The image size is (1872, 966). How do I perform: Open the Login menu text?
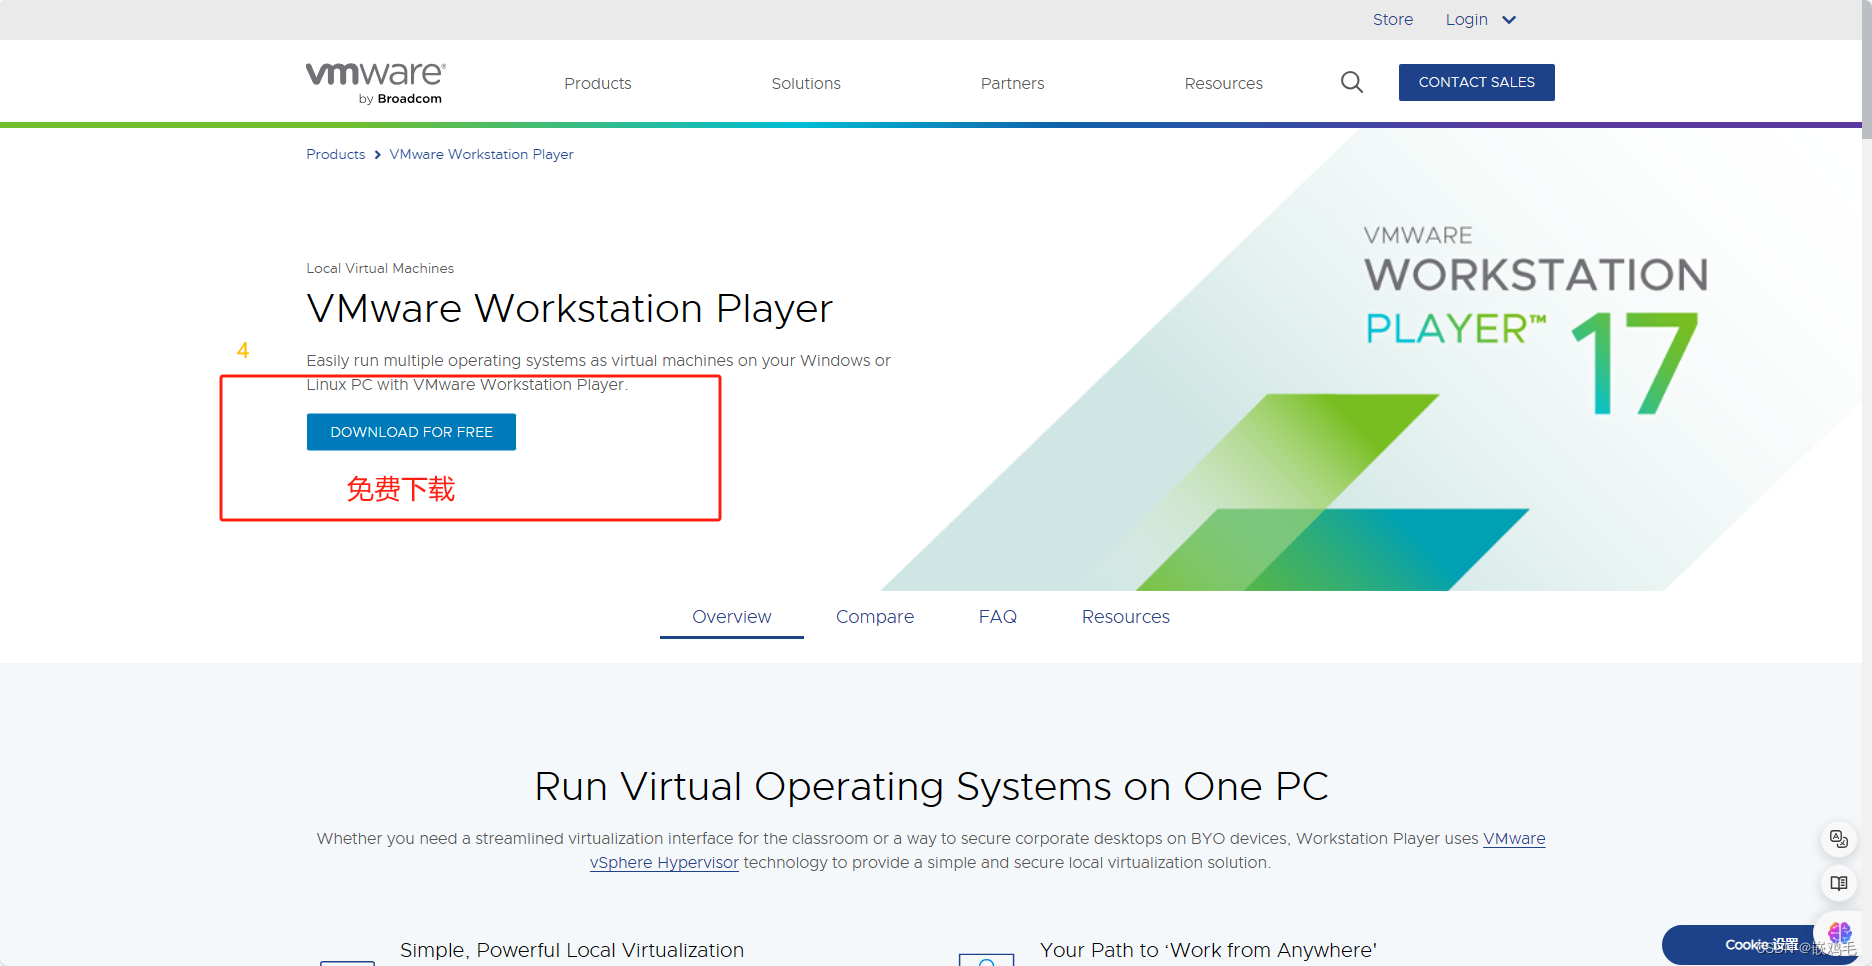point(1466,20)
